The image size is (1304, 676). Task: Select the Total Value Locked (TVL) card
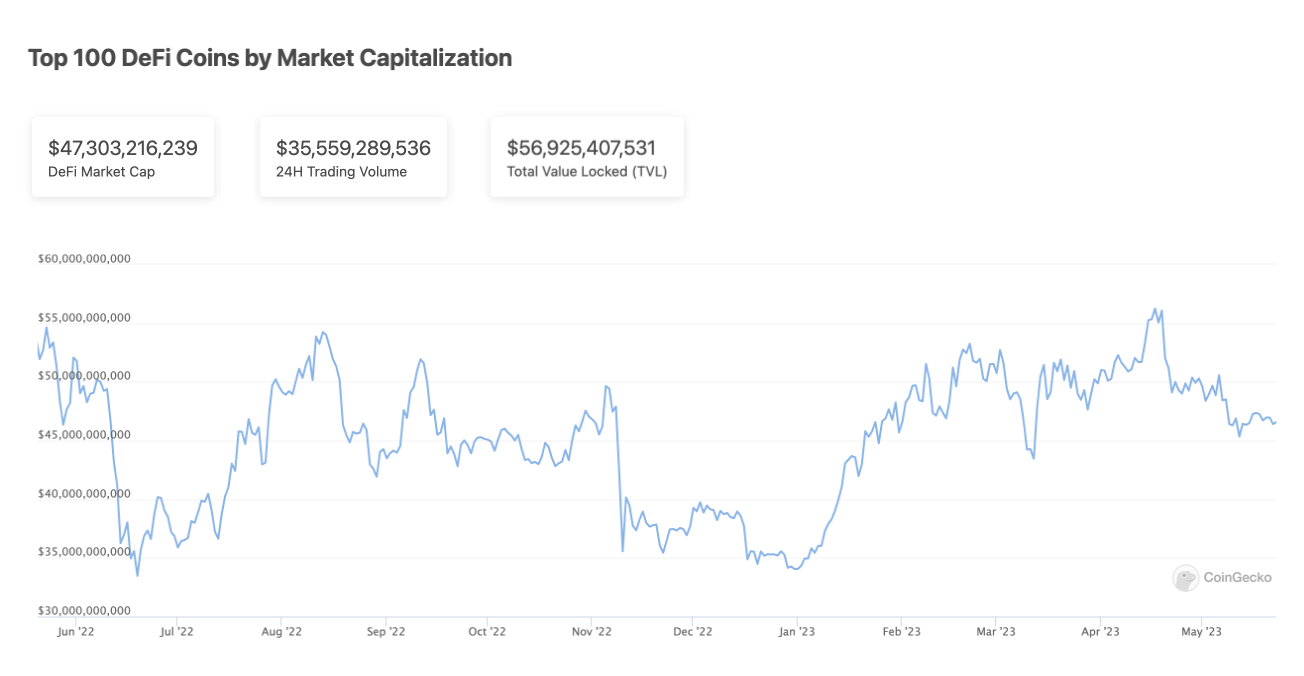587,157
